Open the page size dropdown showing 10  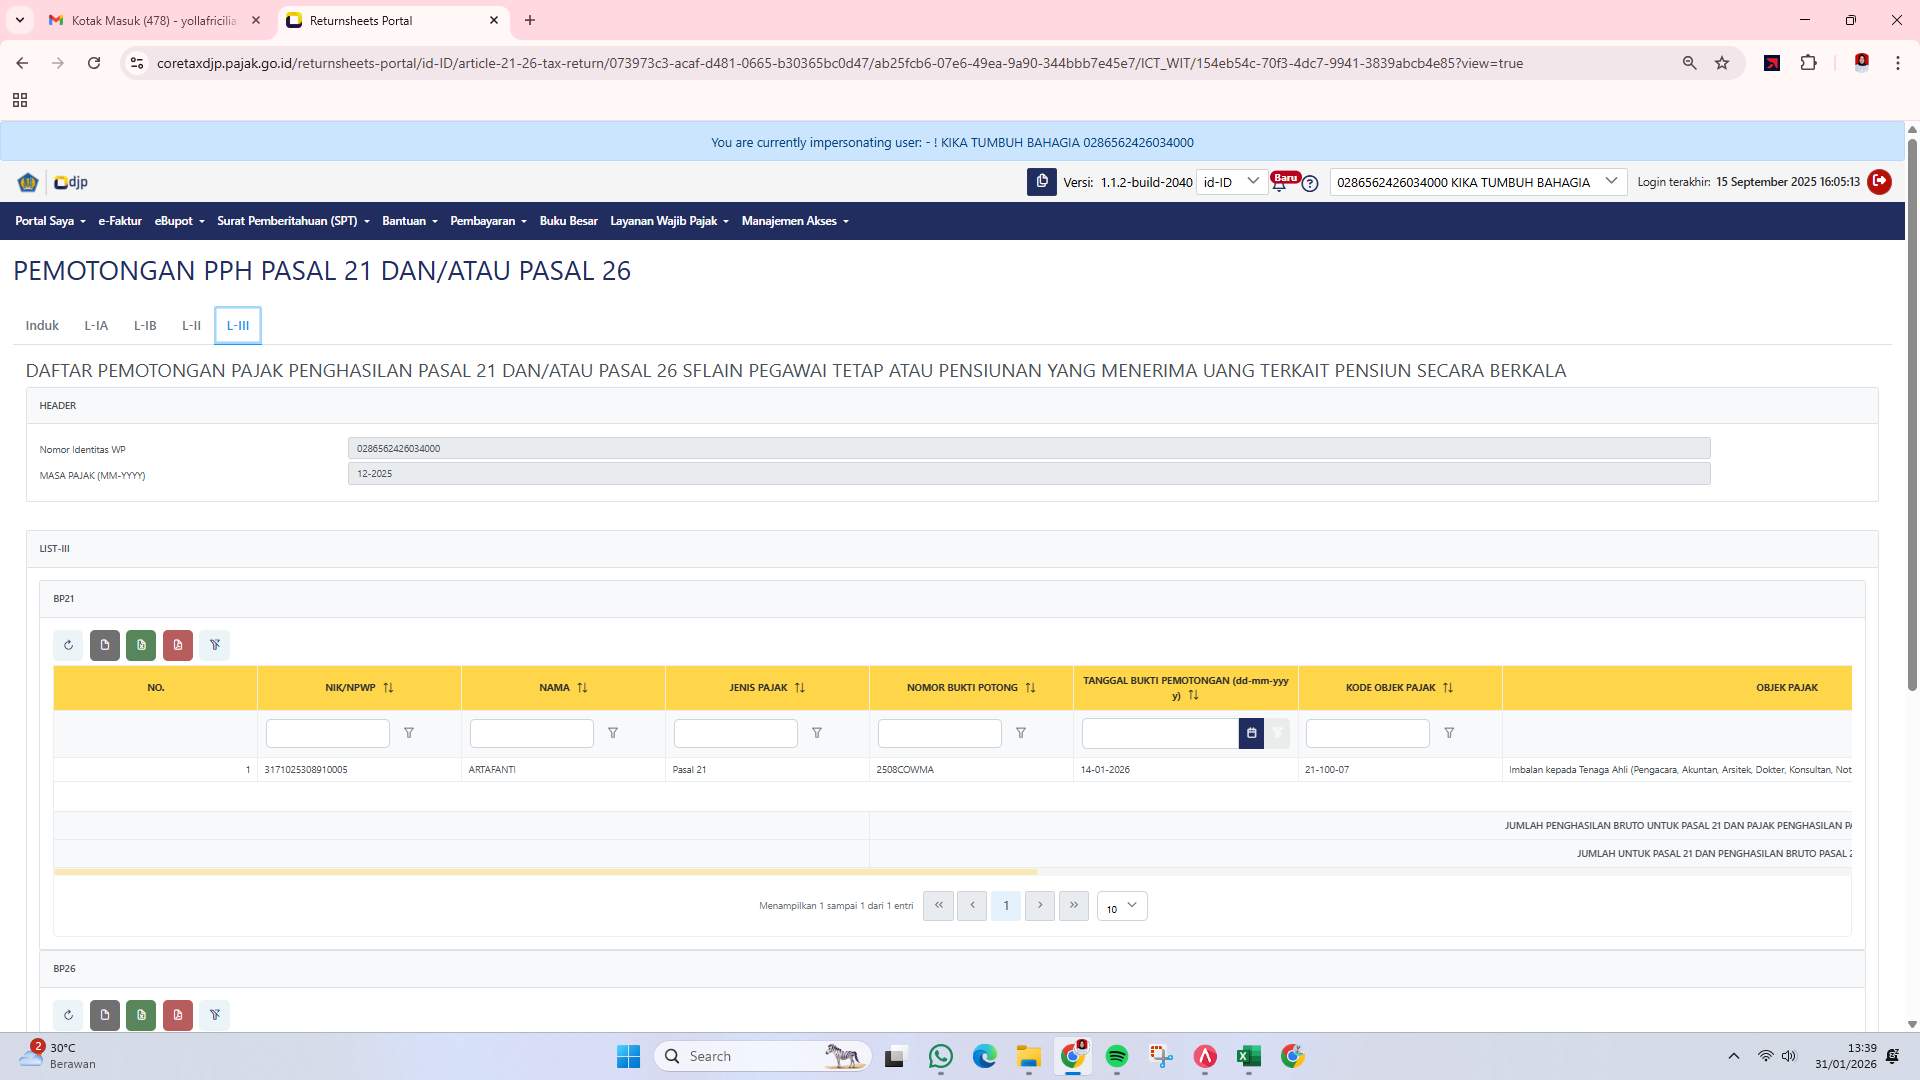[x=1121, y=906]
